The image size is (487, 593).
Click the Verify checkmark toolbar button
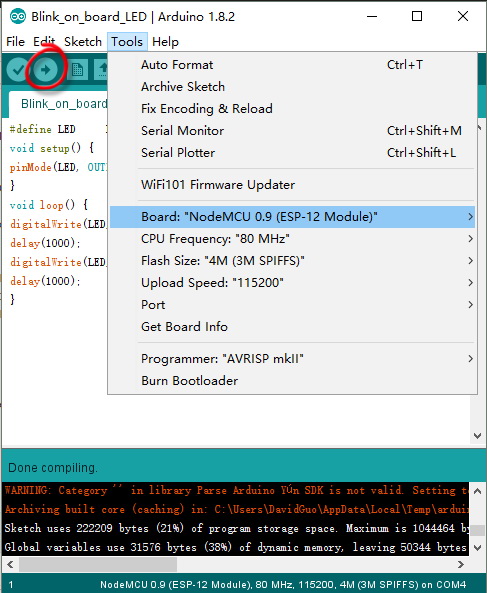(18, 70)
